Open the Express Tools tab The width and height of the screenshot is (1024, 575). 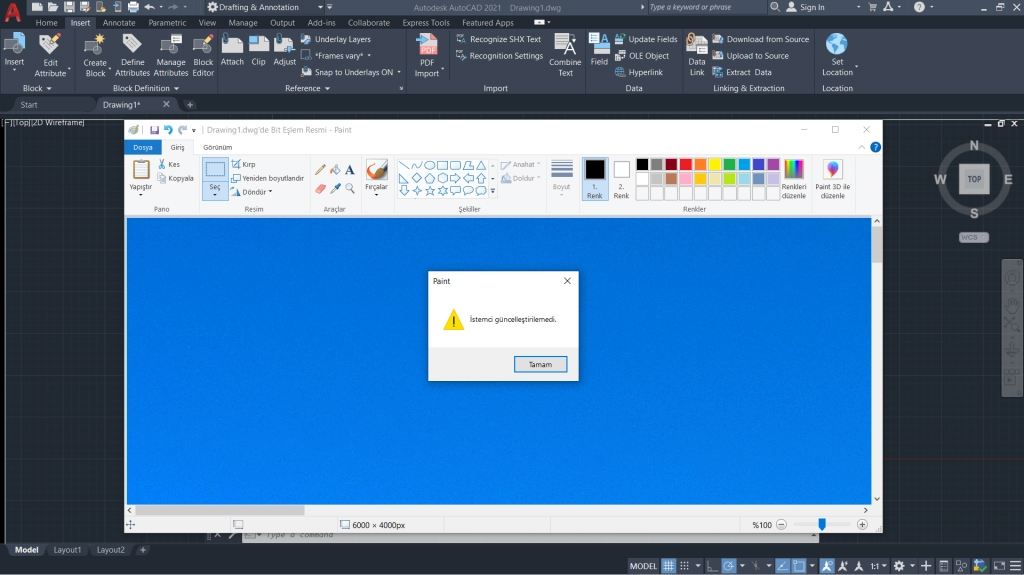(x=426, y=22)
